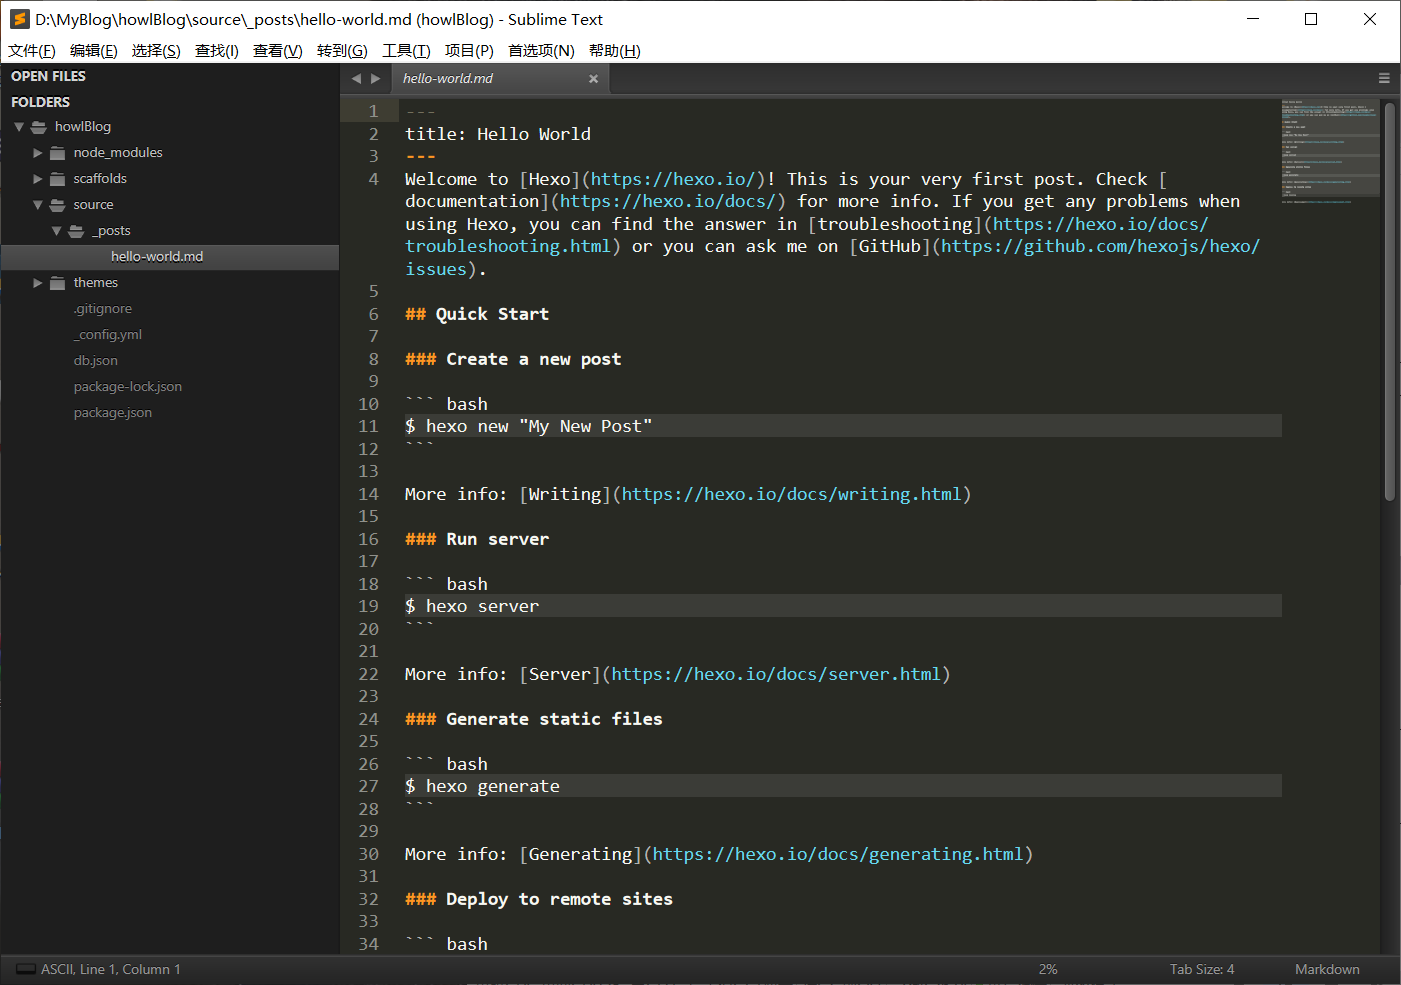Click the '### Generate static files' heading

(534, 719)
